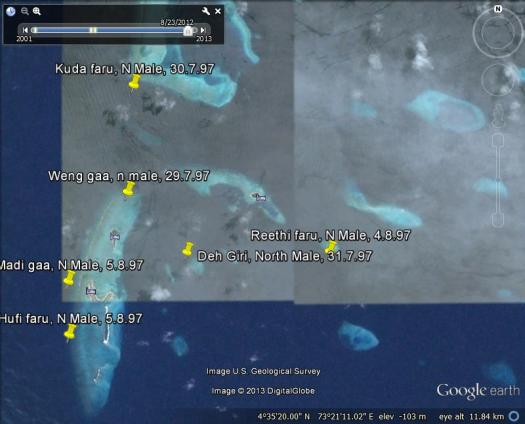
Task: Click the label 'Reethi faru, N Male, 4.8.97'
Action: tap(330, 235)
